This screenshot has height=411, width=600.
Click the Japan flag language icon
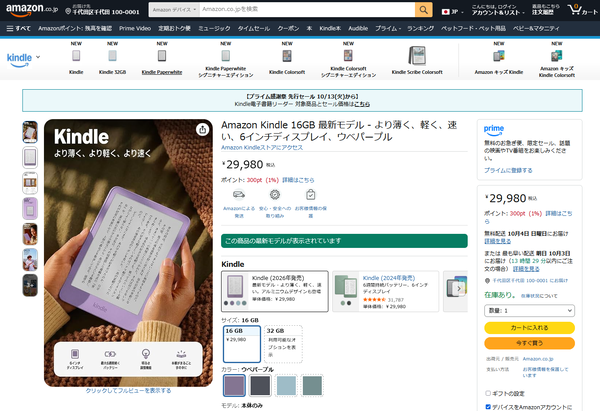tap(445, 12)
